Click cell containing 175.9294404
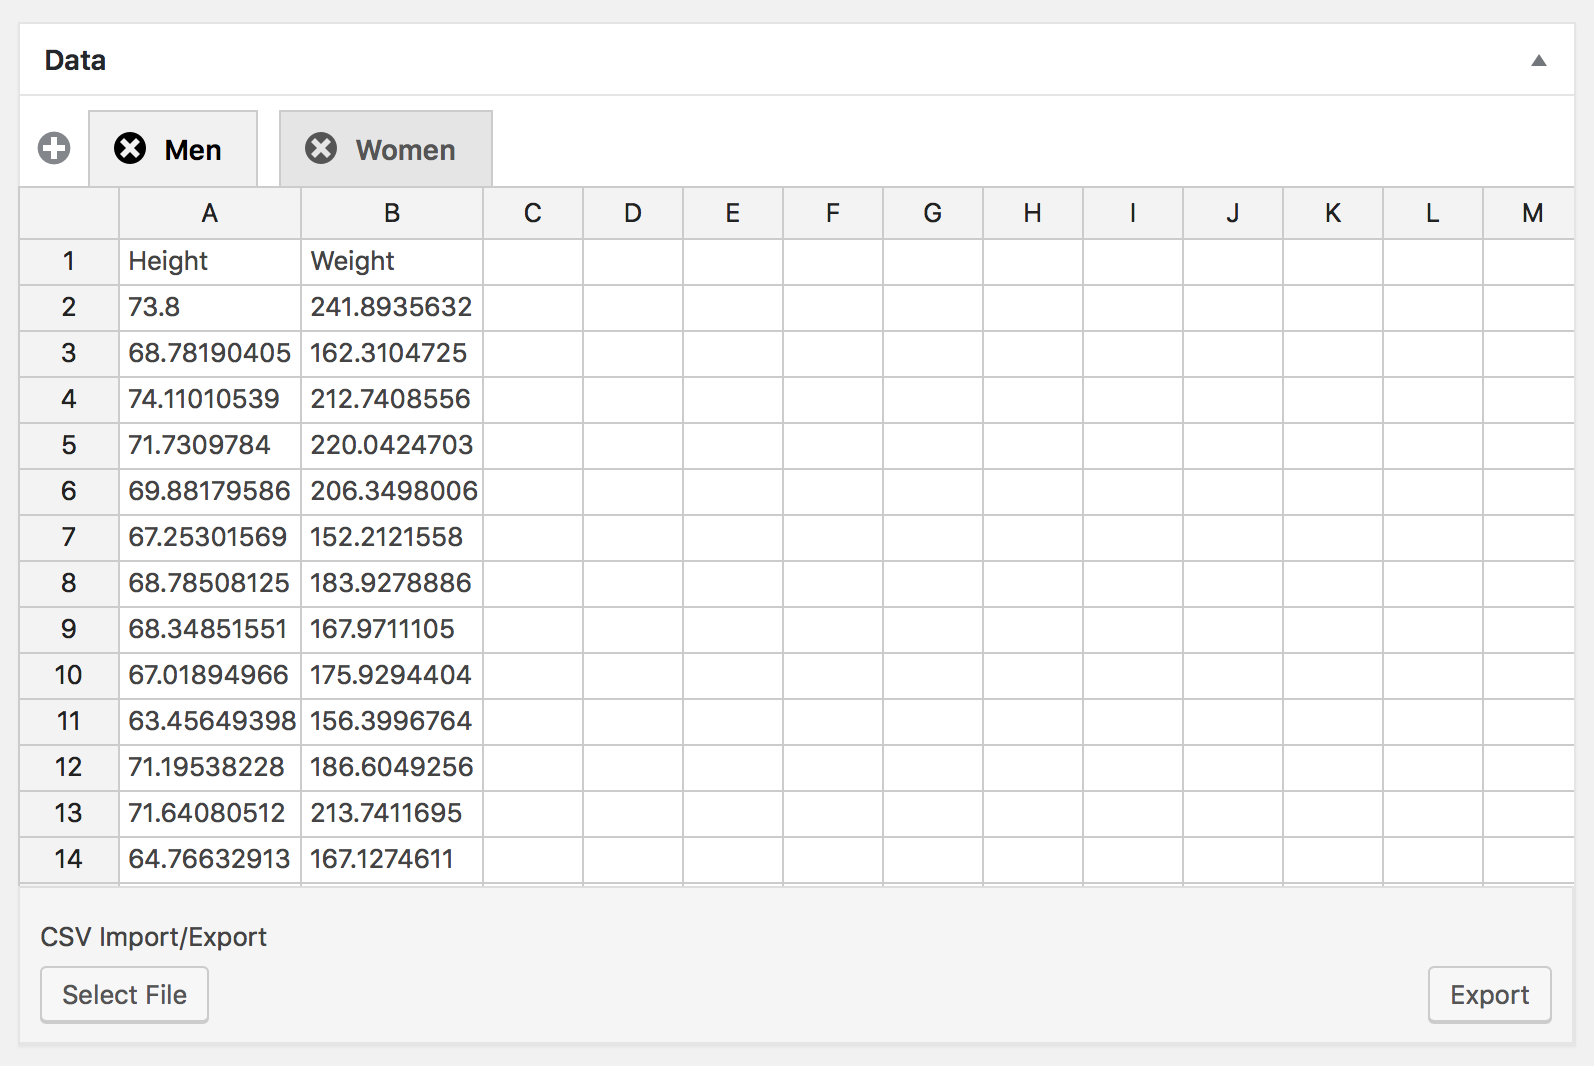Viewport: 1594px width, 1066px height. pos(392,676)
